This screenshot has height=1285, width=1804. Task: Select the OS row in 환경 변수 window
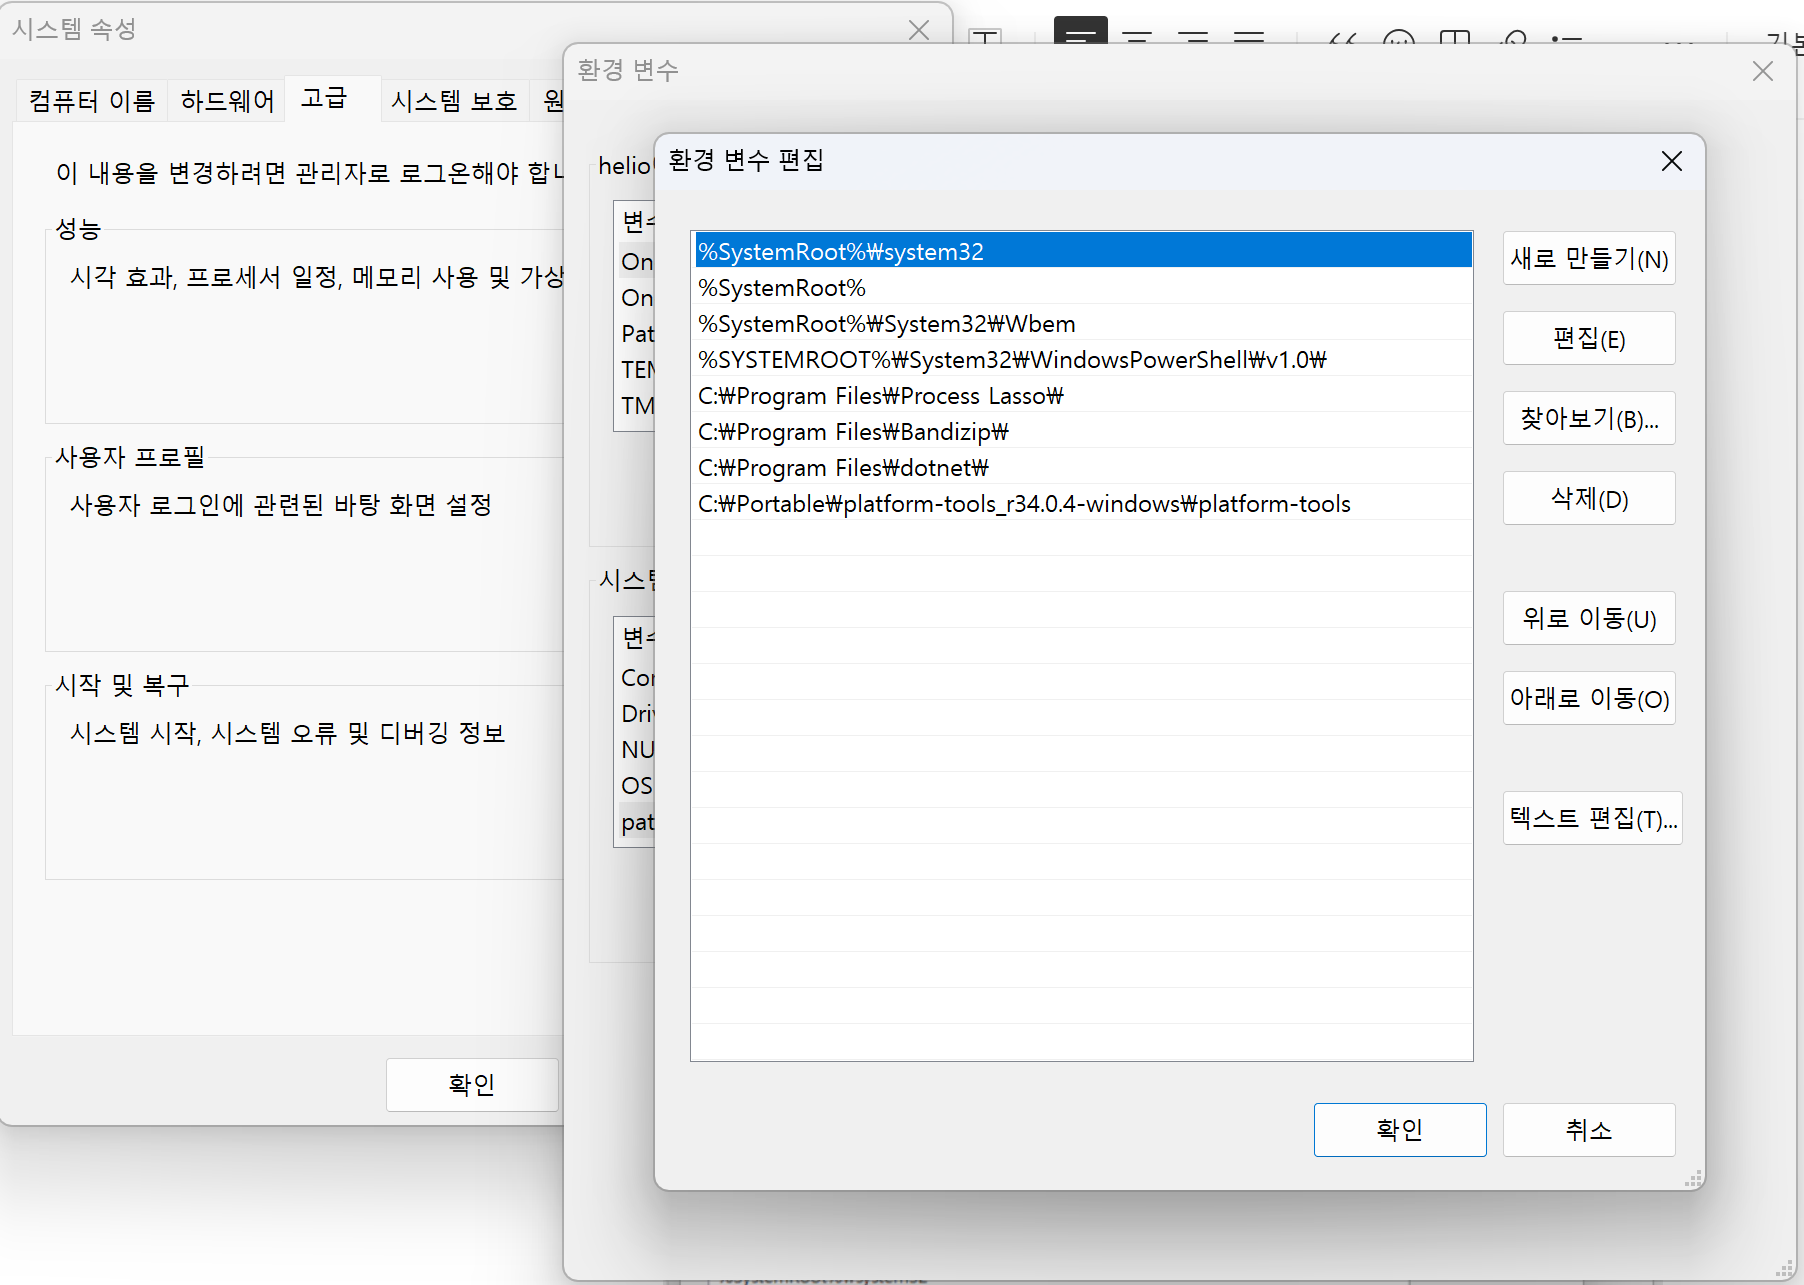click(x=637, y=786)
